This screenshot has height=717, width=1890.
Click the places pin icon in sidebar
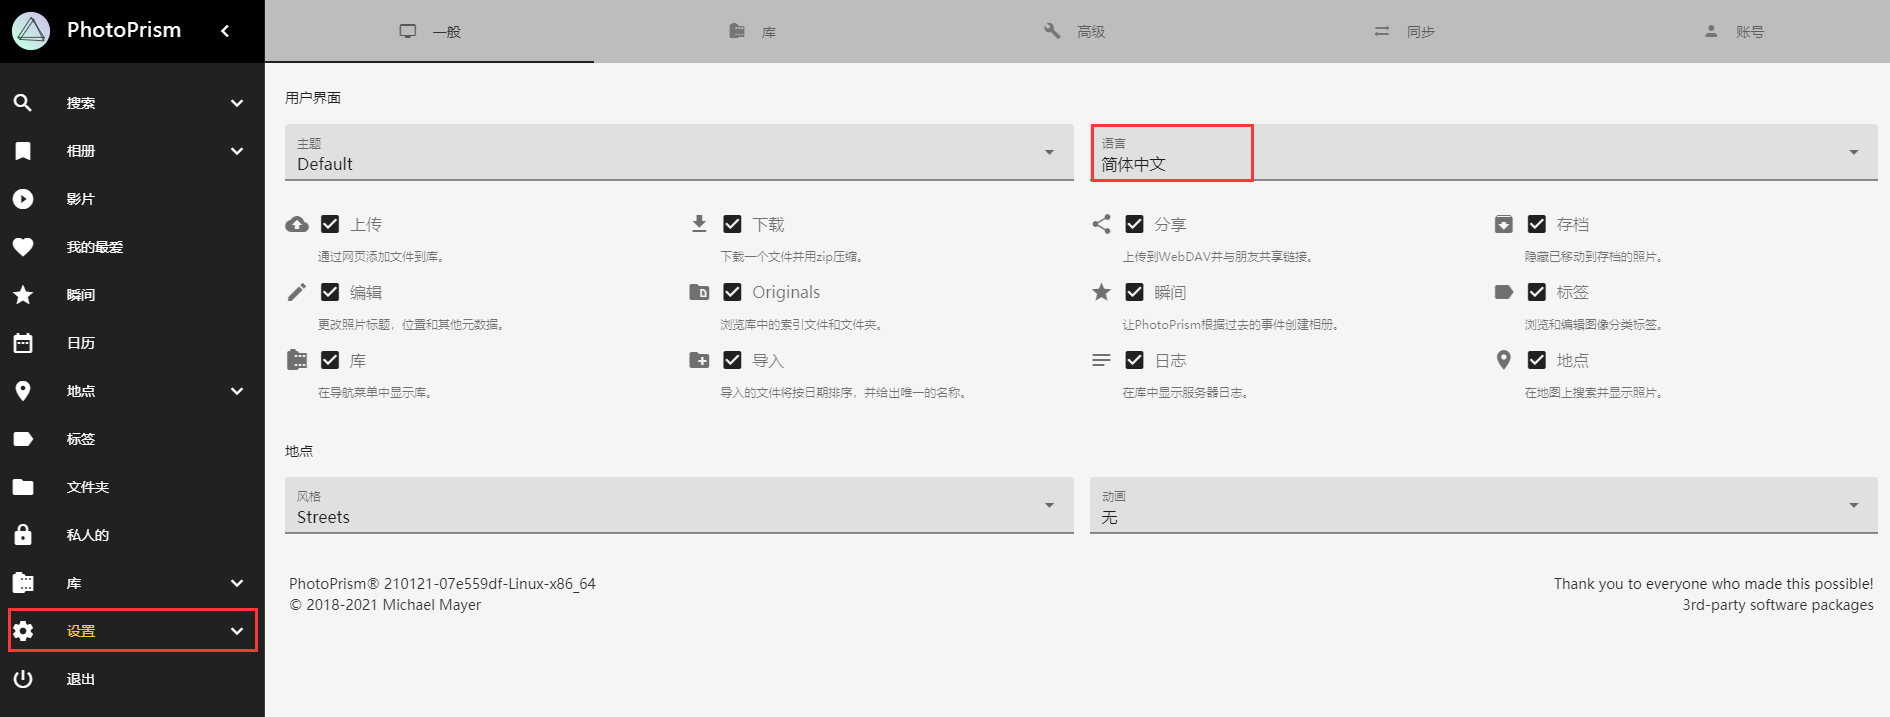click(x=23, y=391)
